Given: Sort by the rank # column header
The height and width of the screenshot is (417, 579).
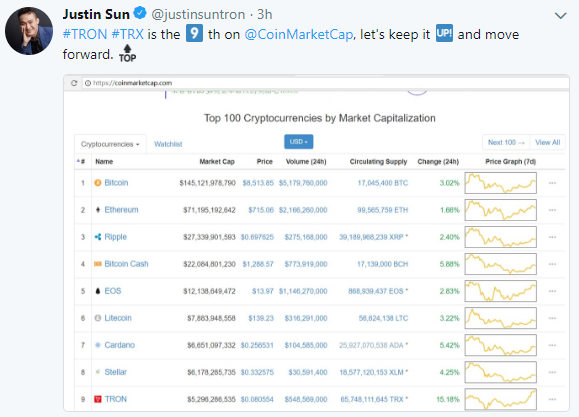Looking at the screenshot, I should point(81,161).
